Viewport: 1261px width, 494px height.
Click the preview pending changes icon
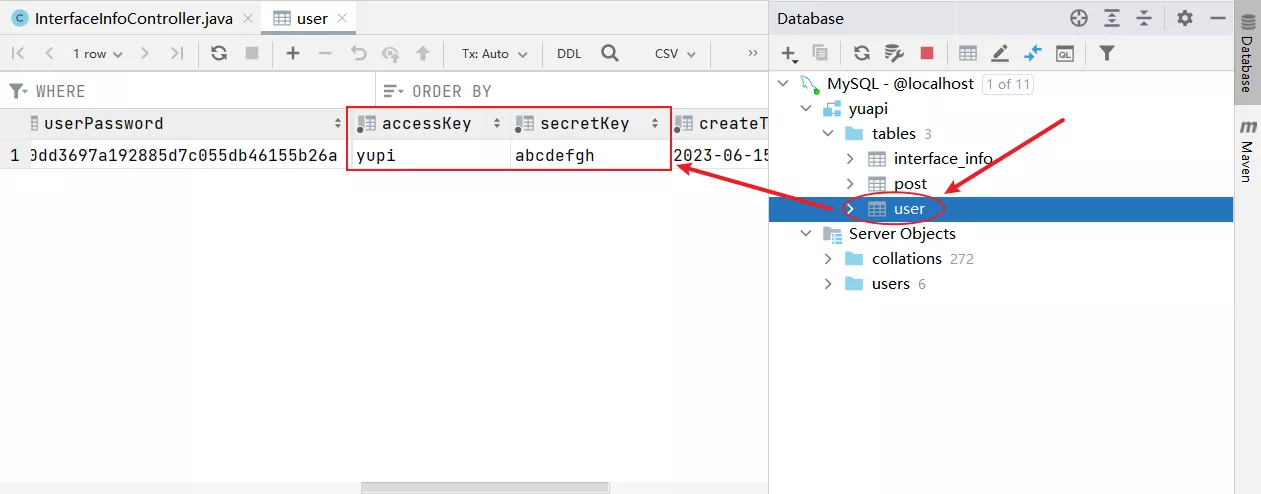click(x=390, y=54)
